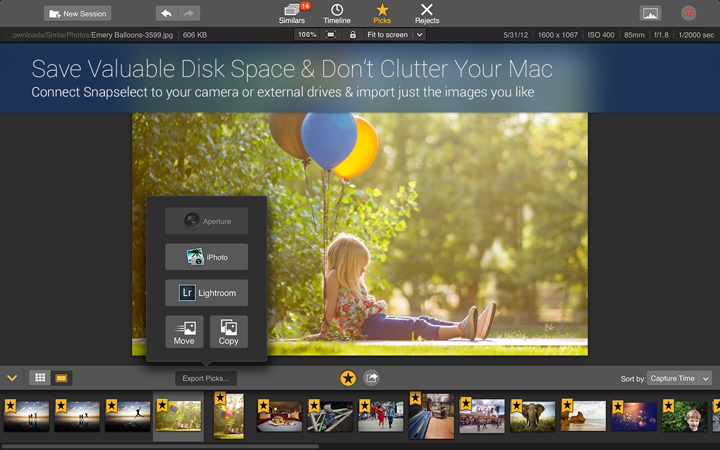Click the fit-frame icon beside 100%
Viewport: 720px width, 450px height.
point(331,34)
